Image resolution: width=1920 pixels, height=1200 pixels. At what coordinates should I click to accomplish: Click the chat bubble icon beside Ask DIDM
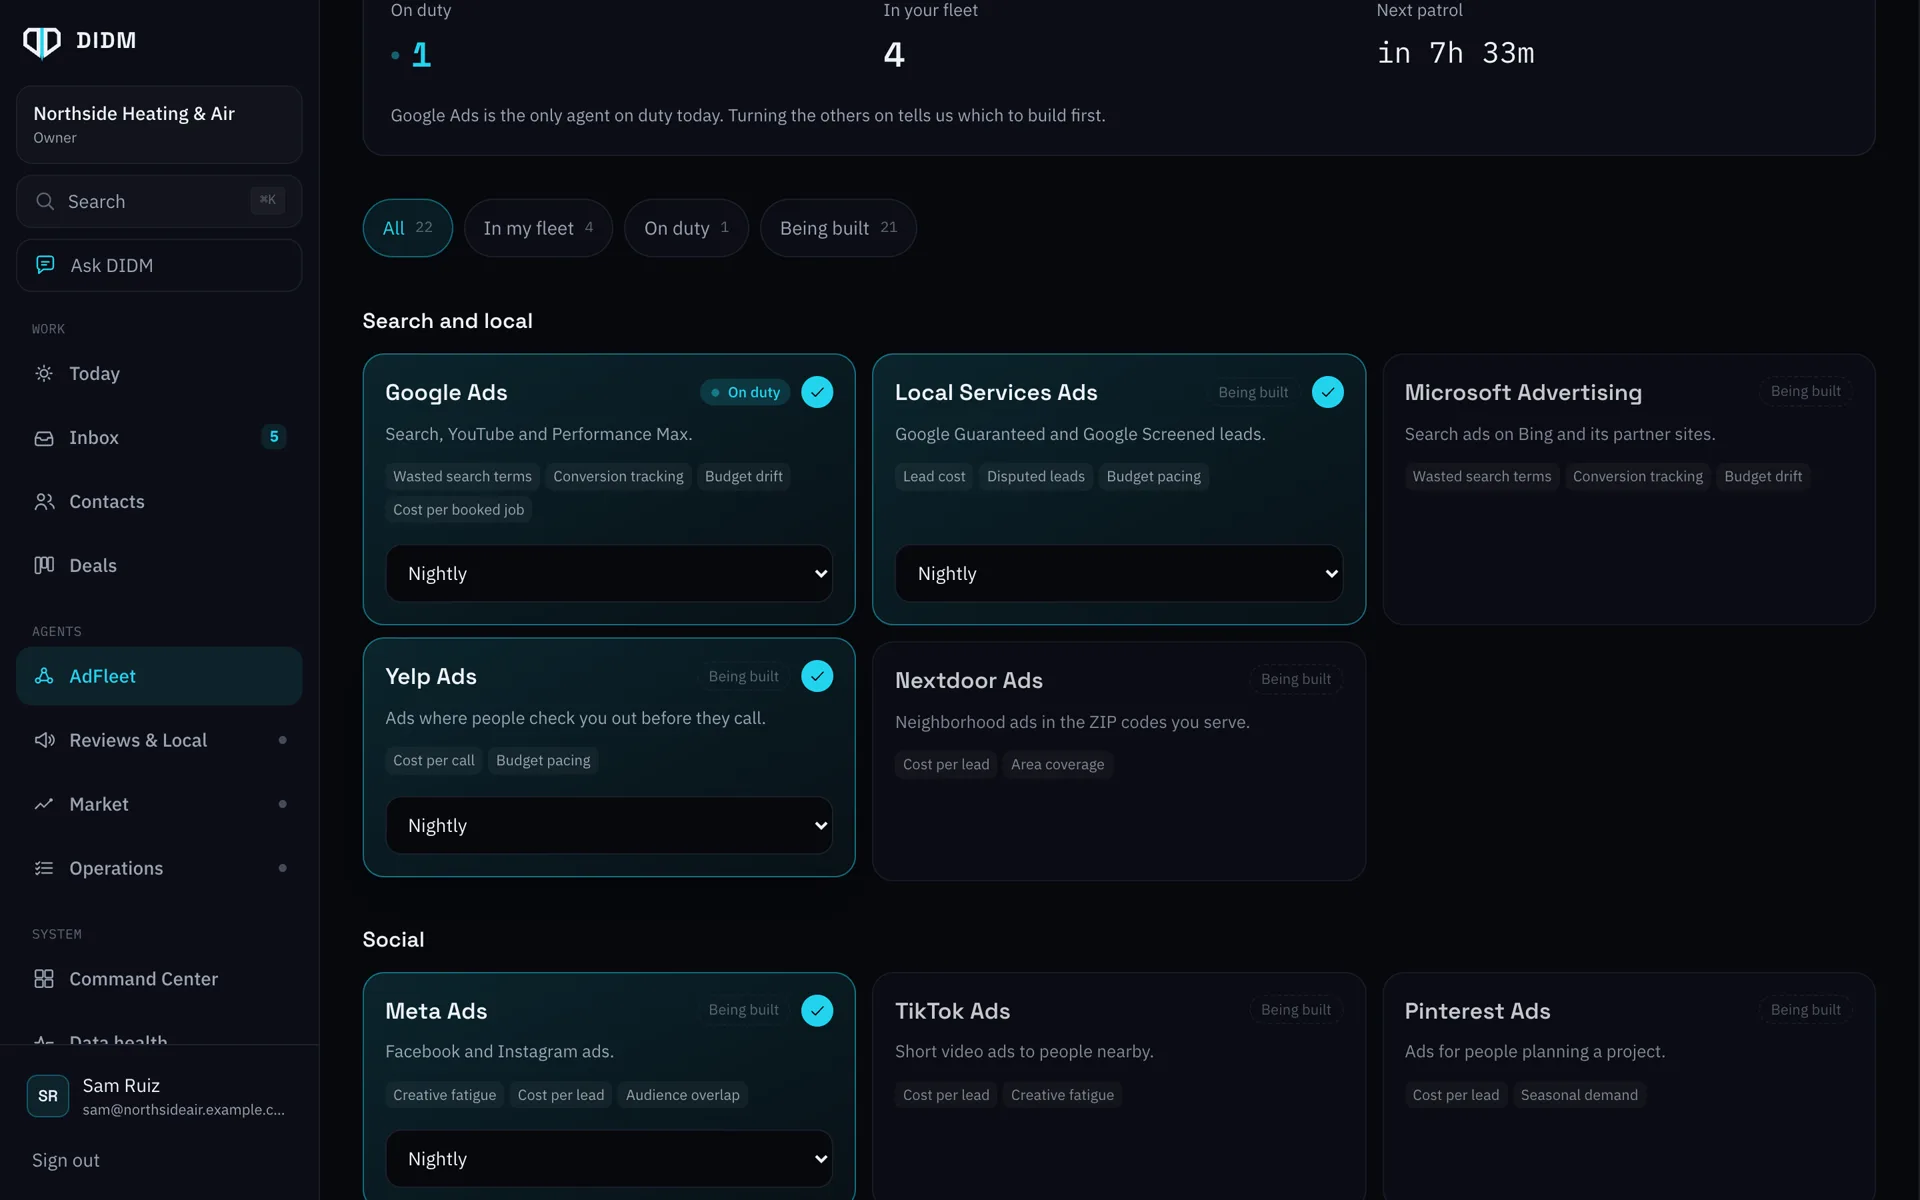pyautogui.click(x=45, y=265)
